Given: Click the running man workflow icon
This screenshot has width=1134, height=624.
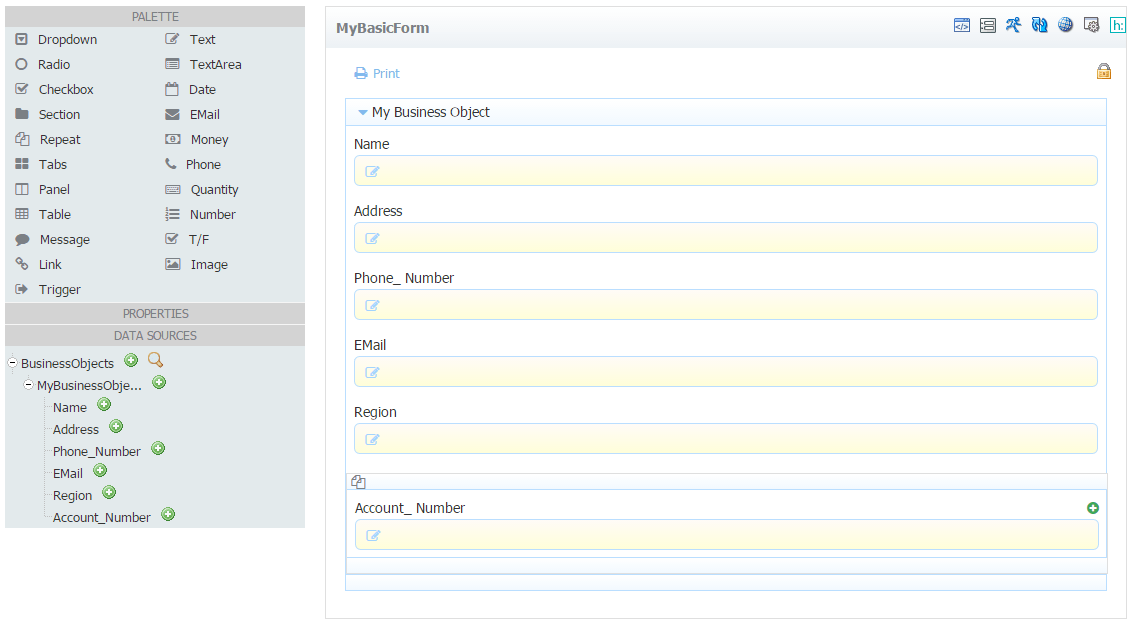Looking at the screenshot, I should [x=1013, y=25].
